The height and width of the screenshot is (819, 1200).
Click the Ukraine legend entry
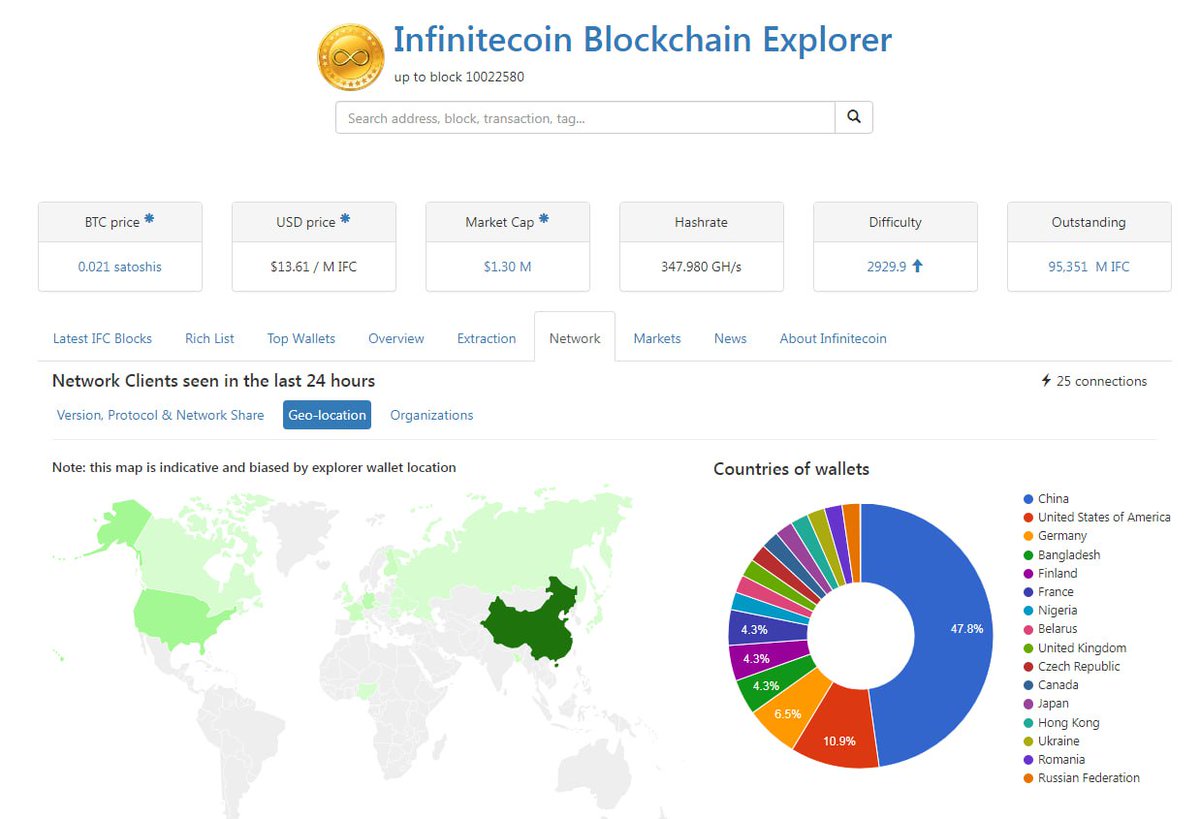click(x=1051, y=741)
